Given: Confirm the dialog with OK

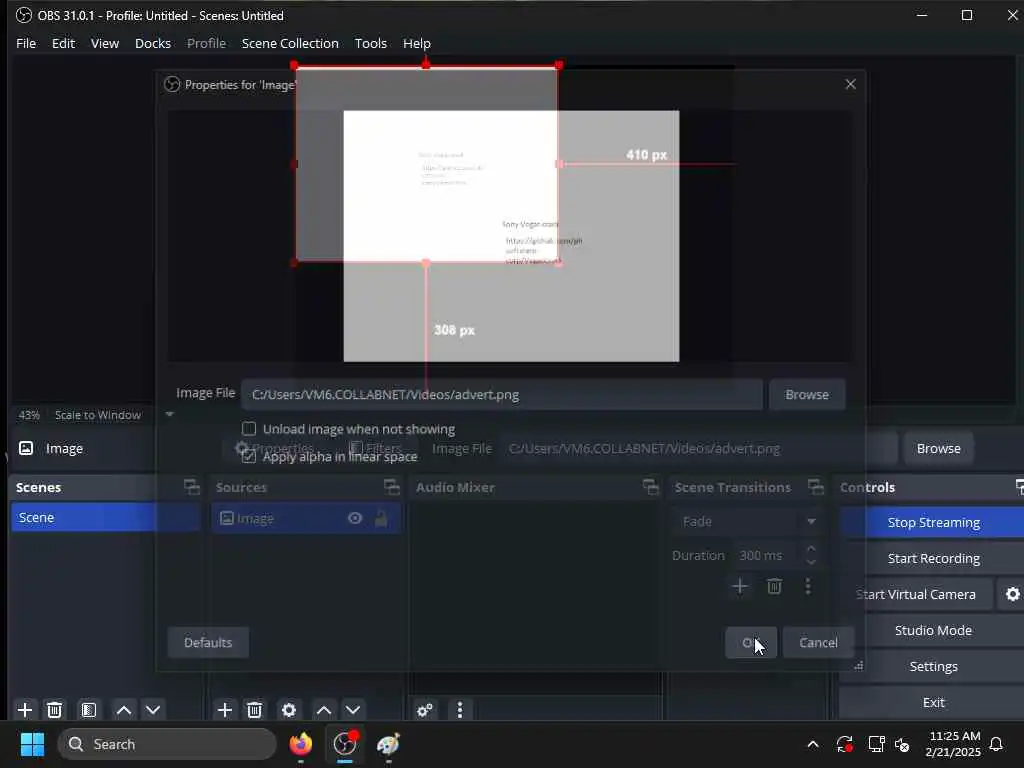Looking at the screenshot, I should (750, 643).
